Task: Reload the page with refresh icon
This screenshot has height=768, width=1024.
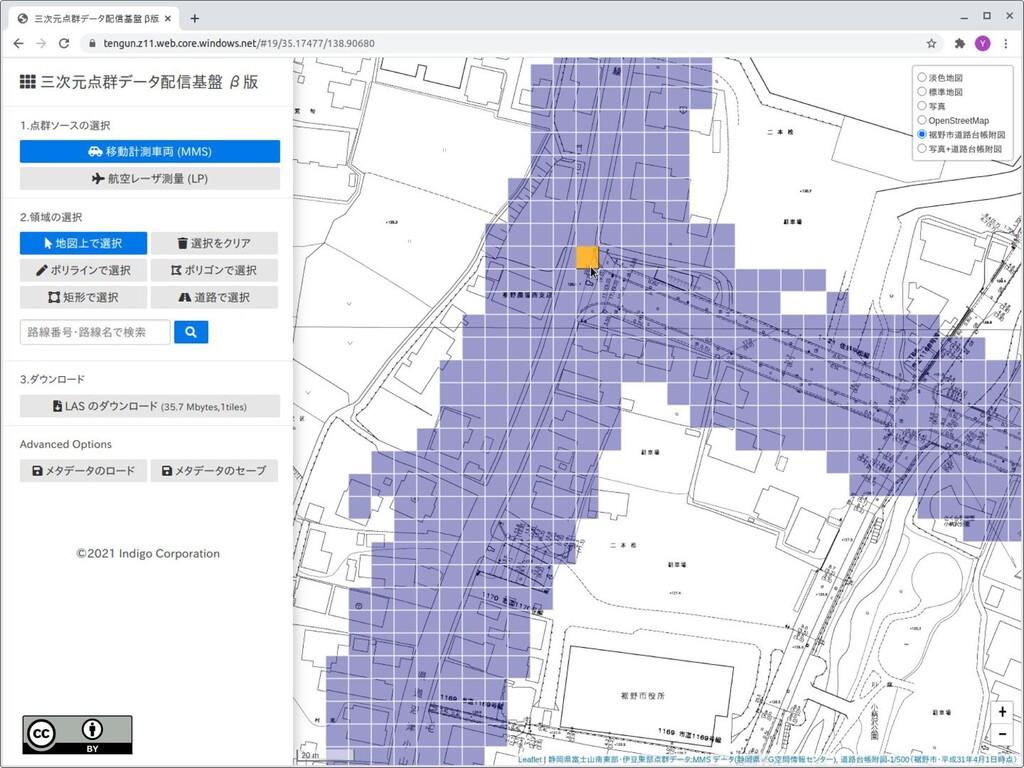Action: click(64, 43)
